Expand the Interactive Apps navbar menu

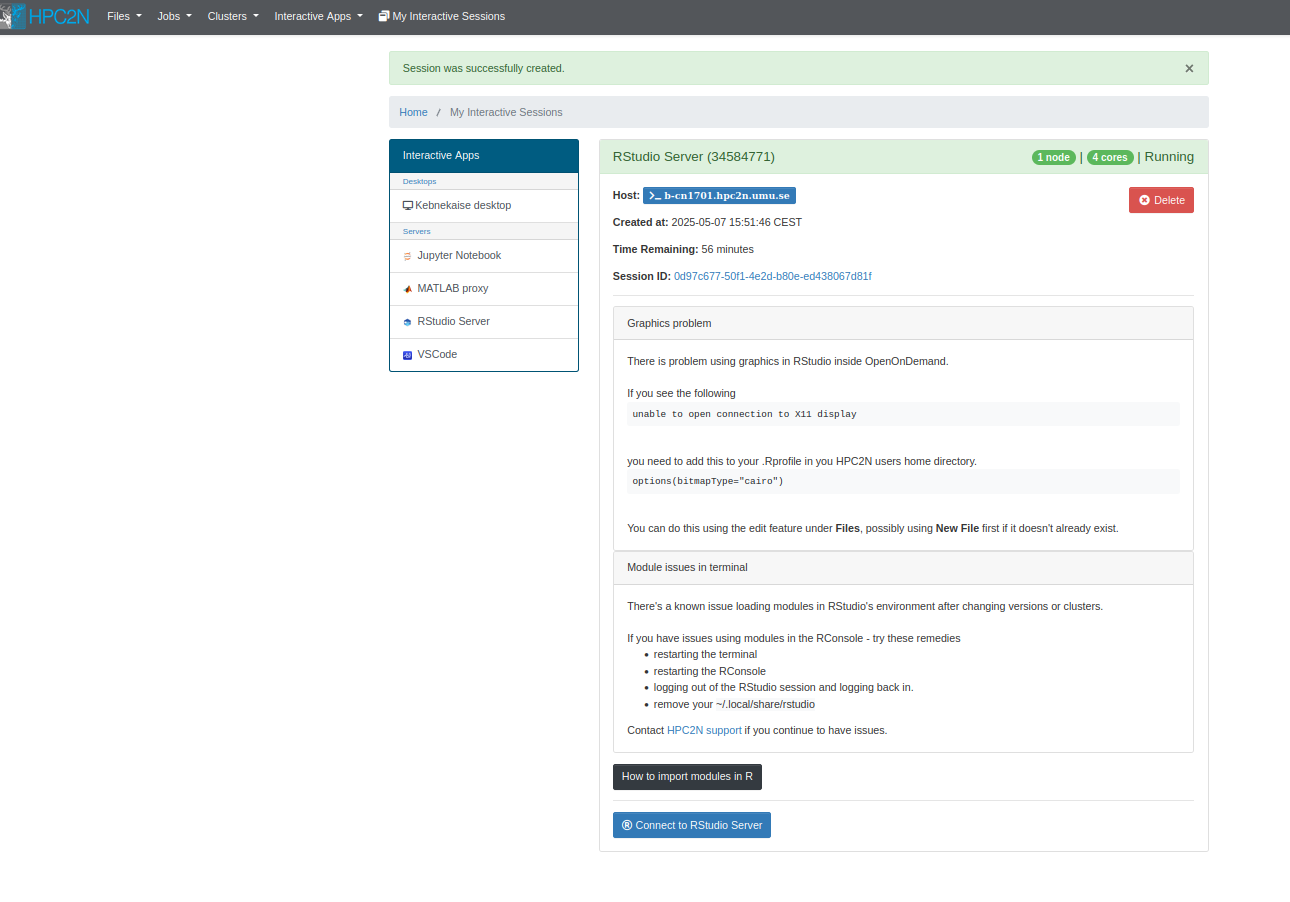(x=318, y=16)
